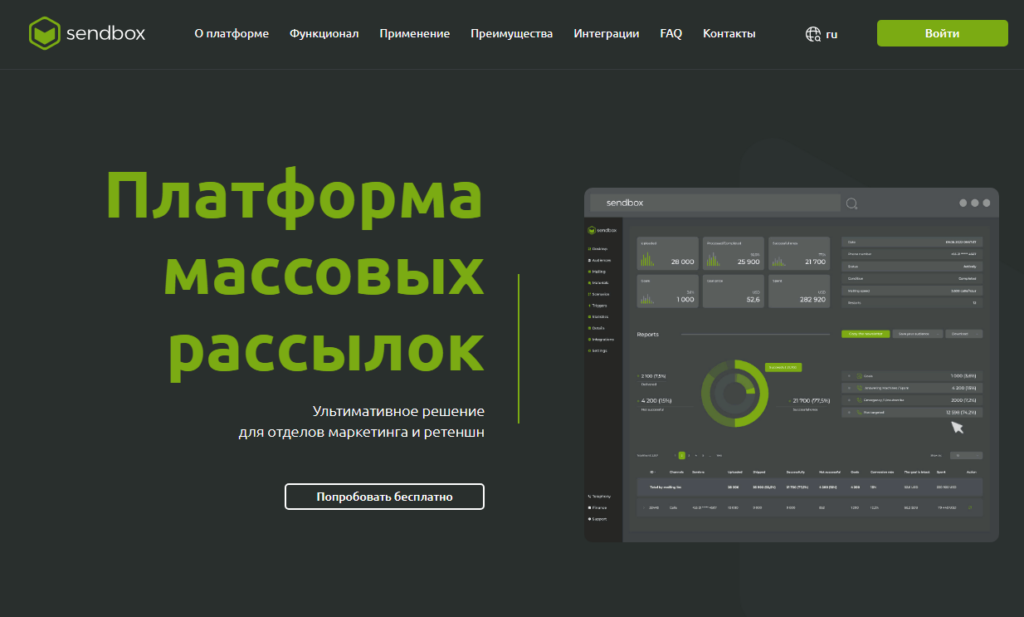Click the mockup's 'sendbox' address bar
This screenshot has height=617, width=1024.
click(x=715, y=203)
